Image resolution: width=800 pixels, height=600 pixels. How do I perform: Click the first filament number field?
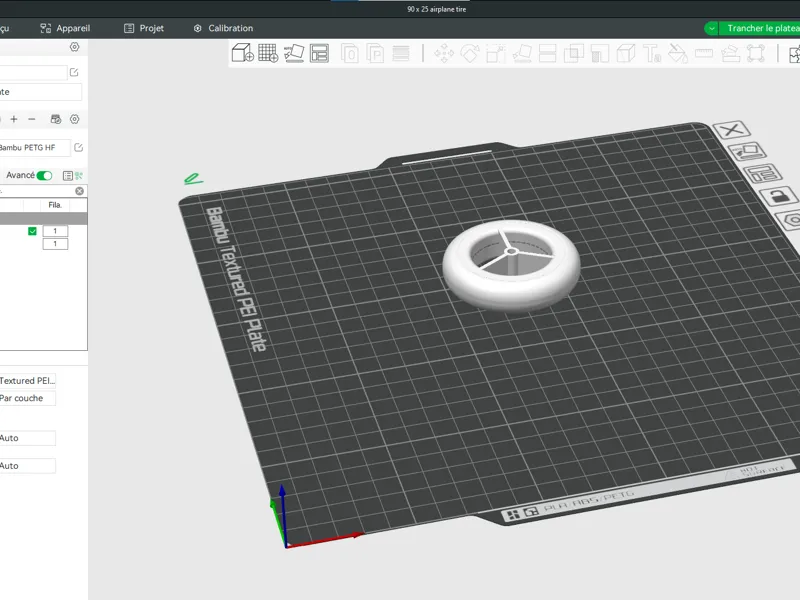(55, 231)
